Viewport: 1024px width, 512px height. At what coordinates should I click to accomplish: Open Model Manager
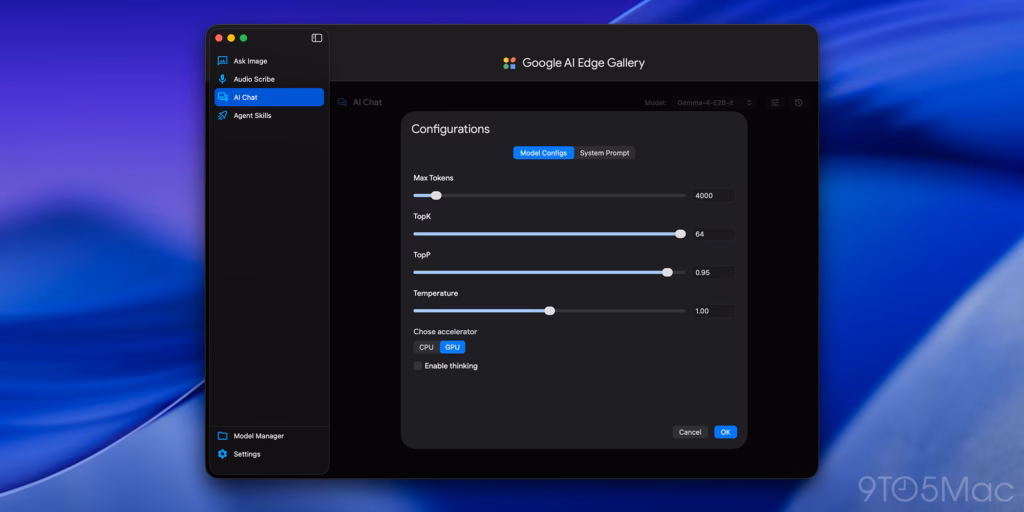pos(269,436)
